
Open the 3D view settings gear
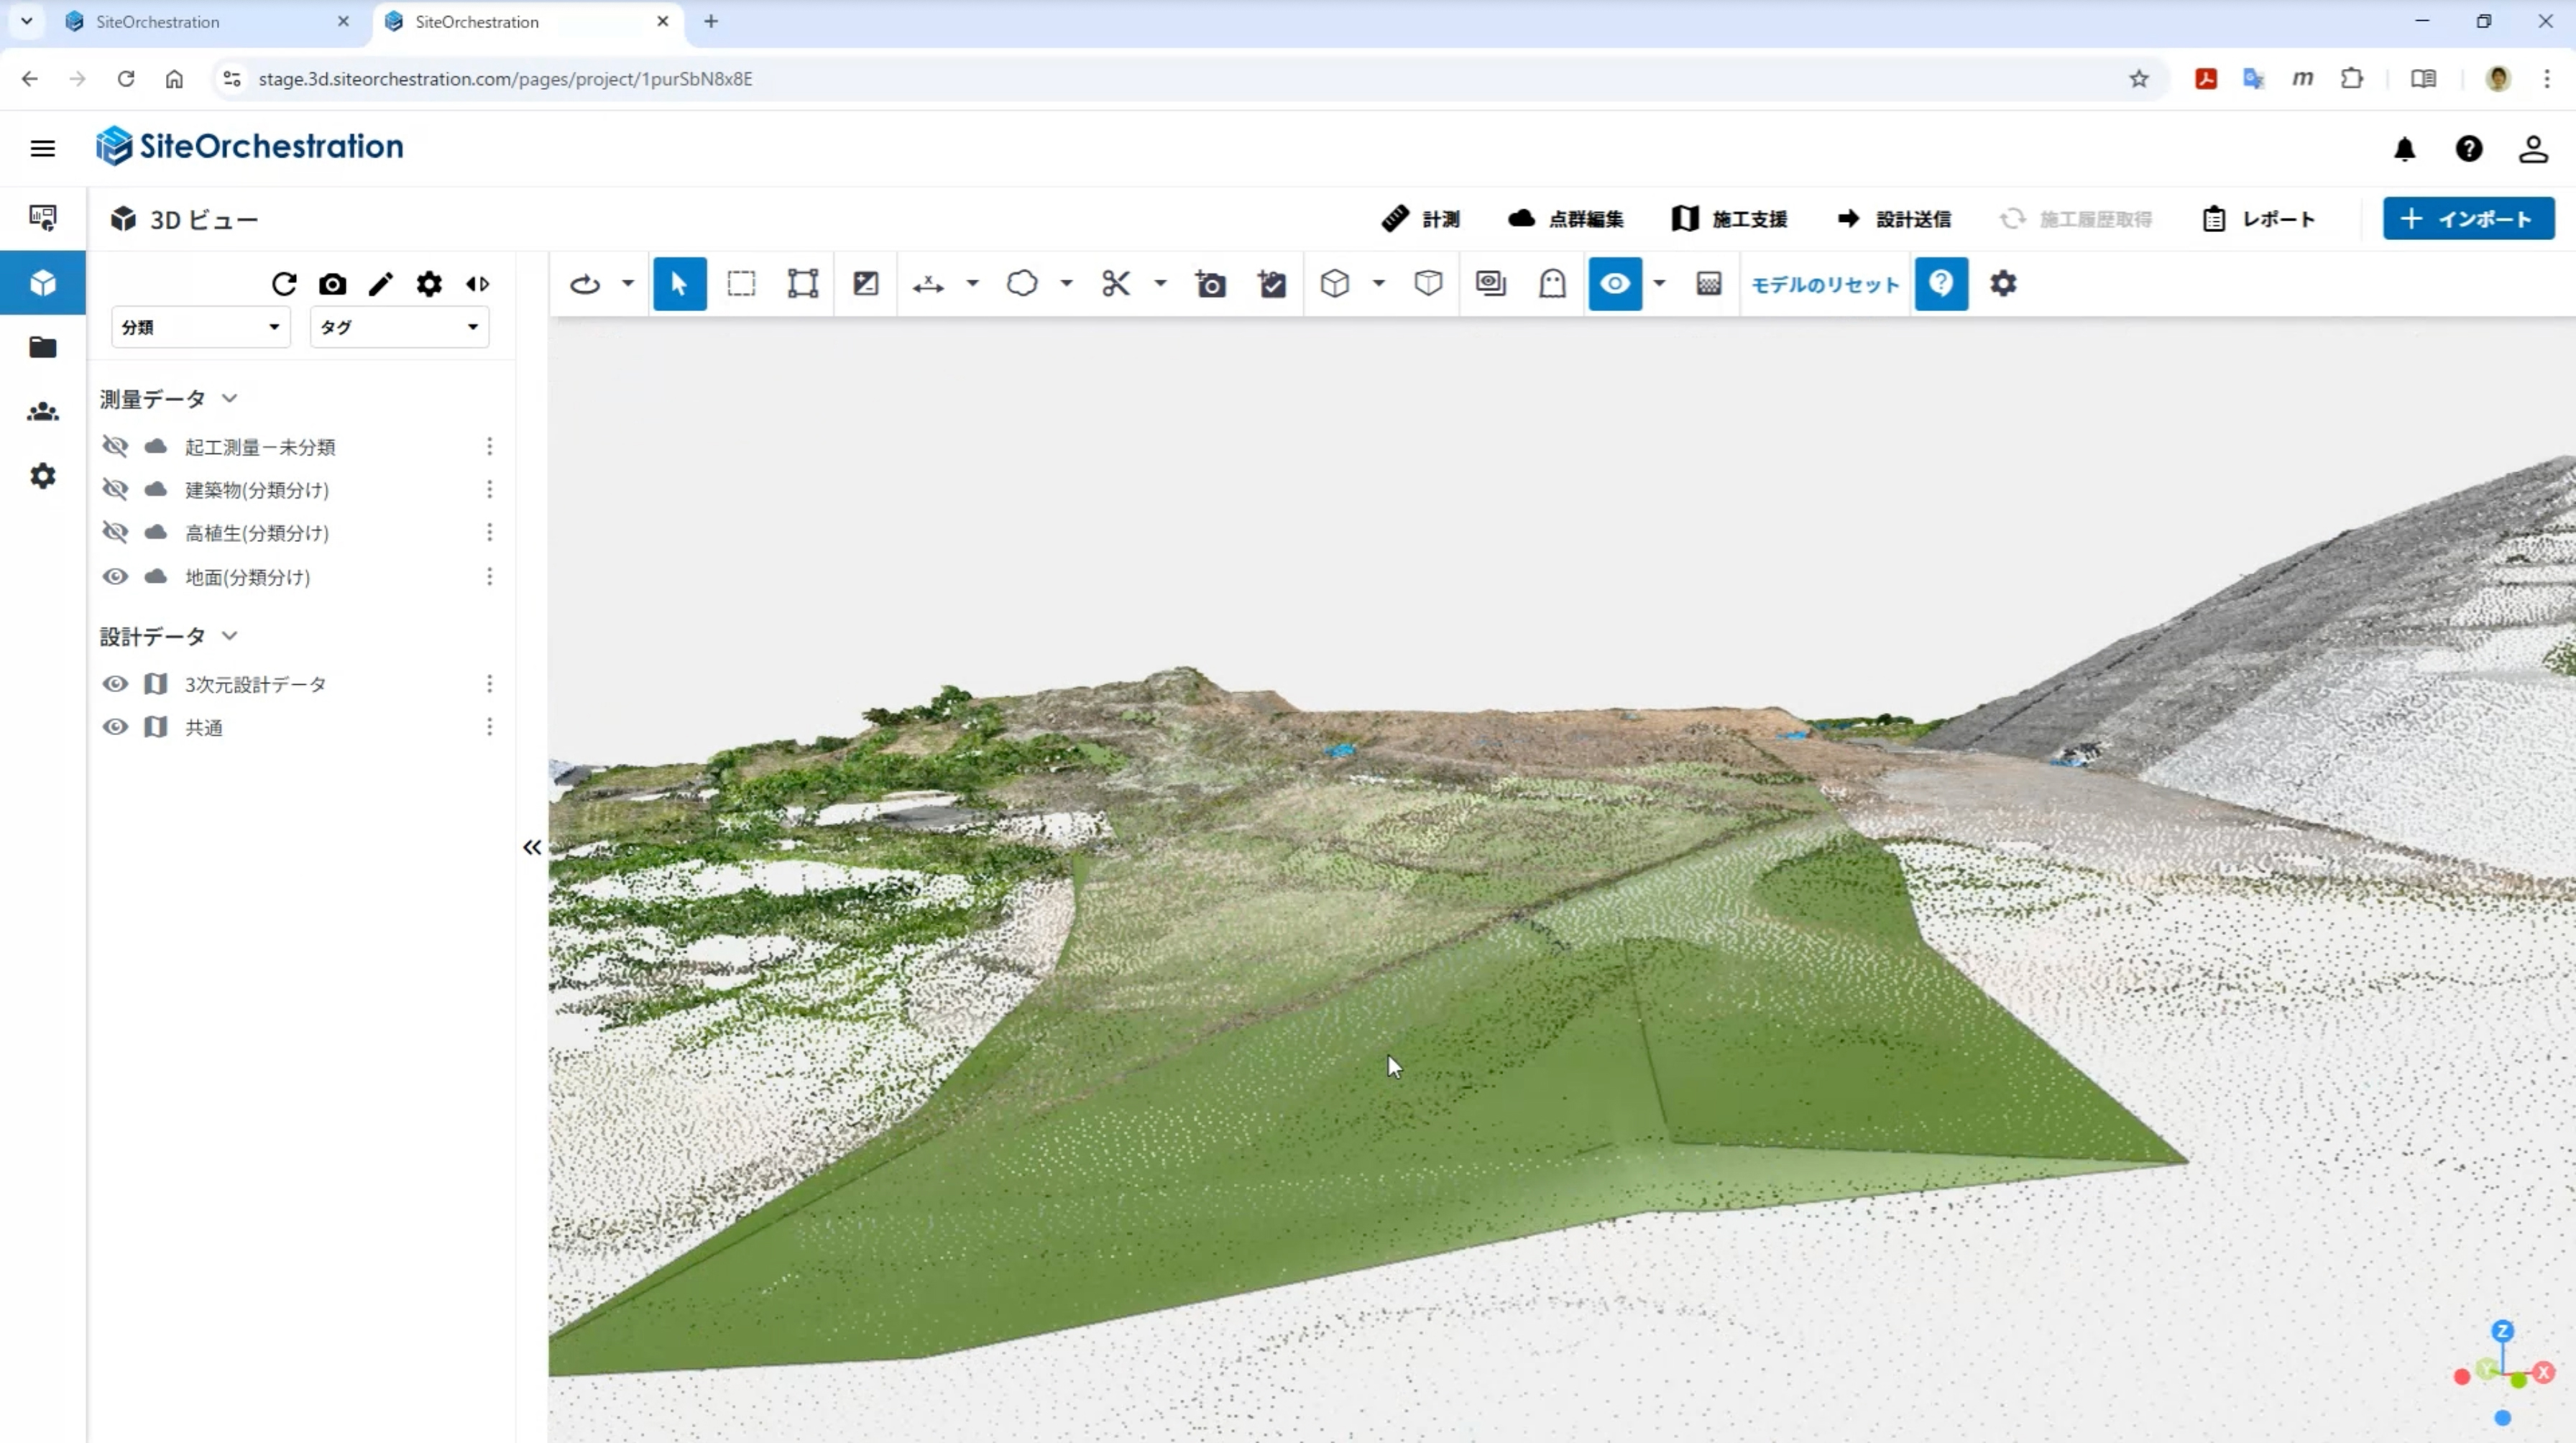coord(2003,284)
